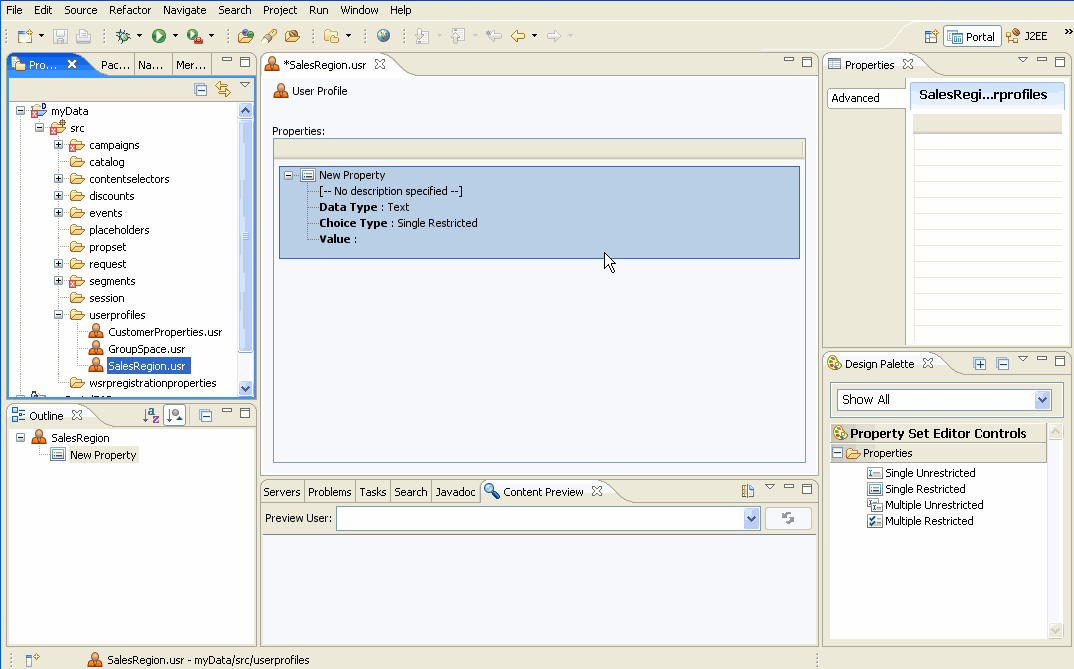This screenshot has width=1074, height=669.
Task: Click the Debug bug icon
Action: (x=123, y=36)
